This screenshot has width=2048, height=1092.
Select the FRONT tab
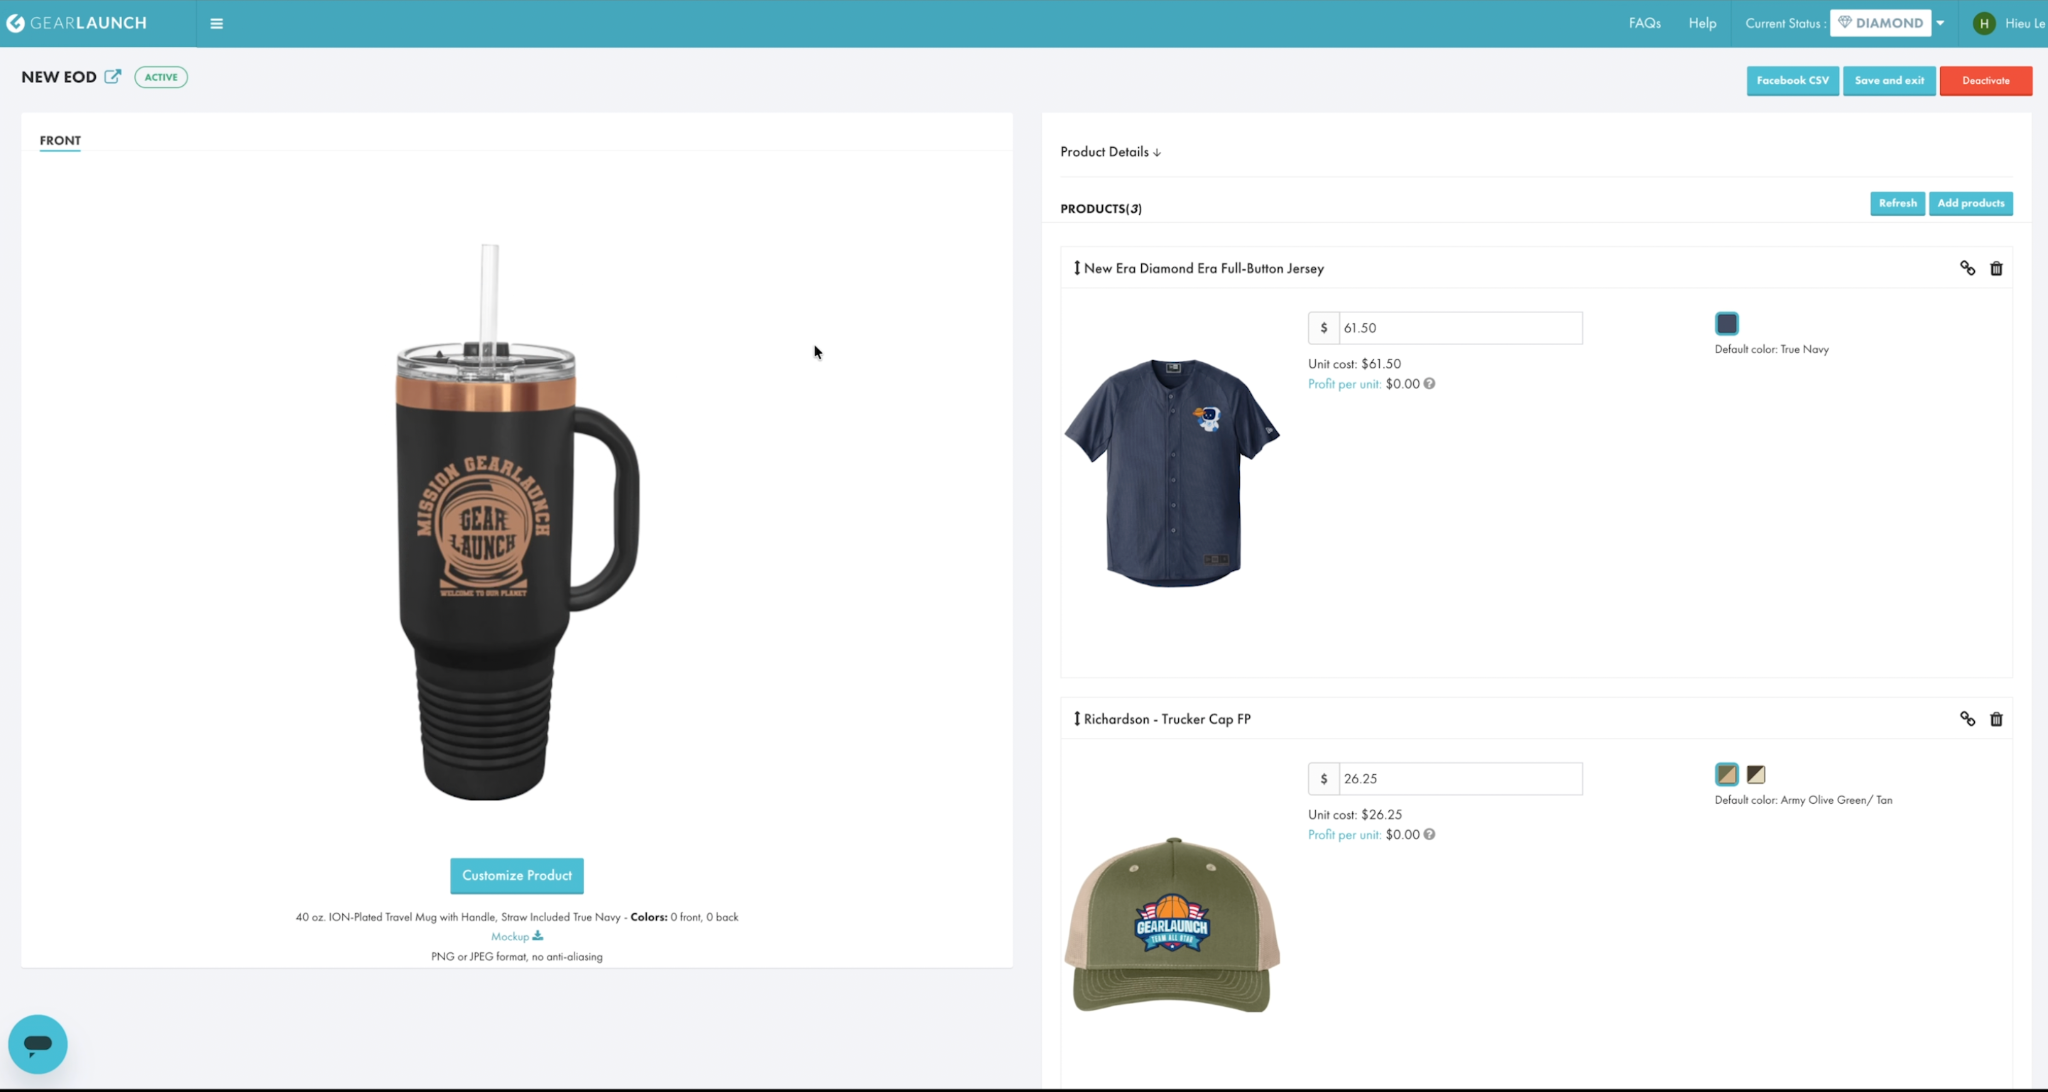click(60, 140)
